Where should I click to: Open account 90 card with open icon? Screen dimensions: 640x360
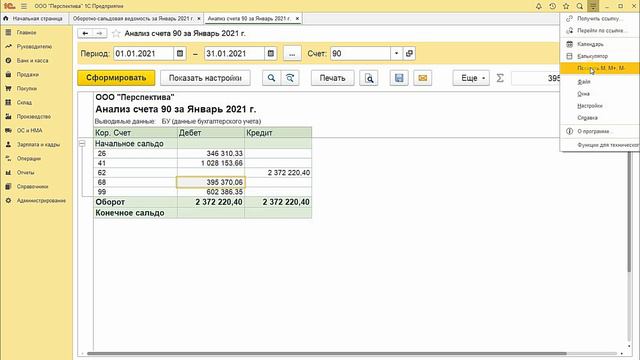tap(409, 53)
